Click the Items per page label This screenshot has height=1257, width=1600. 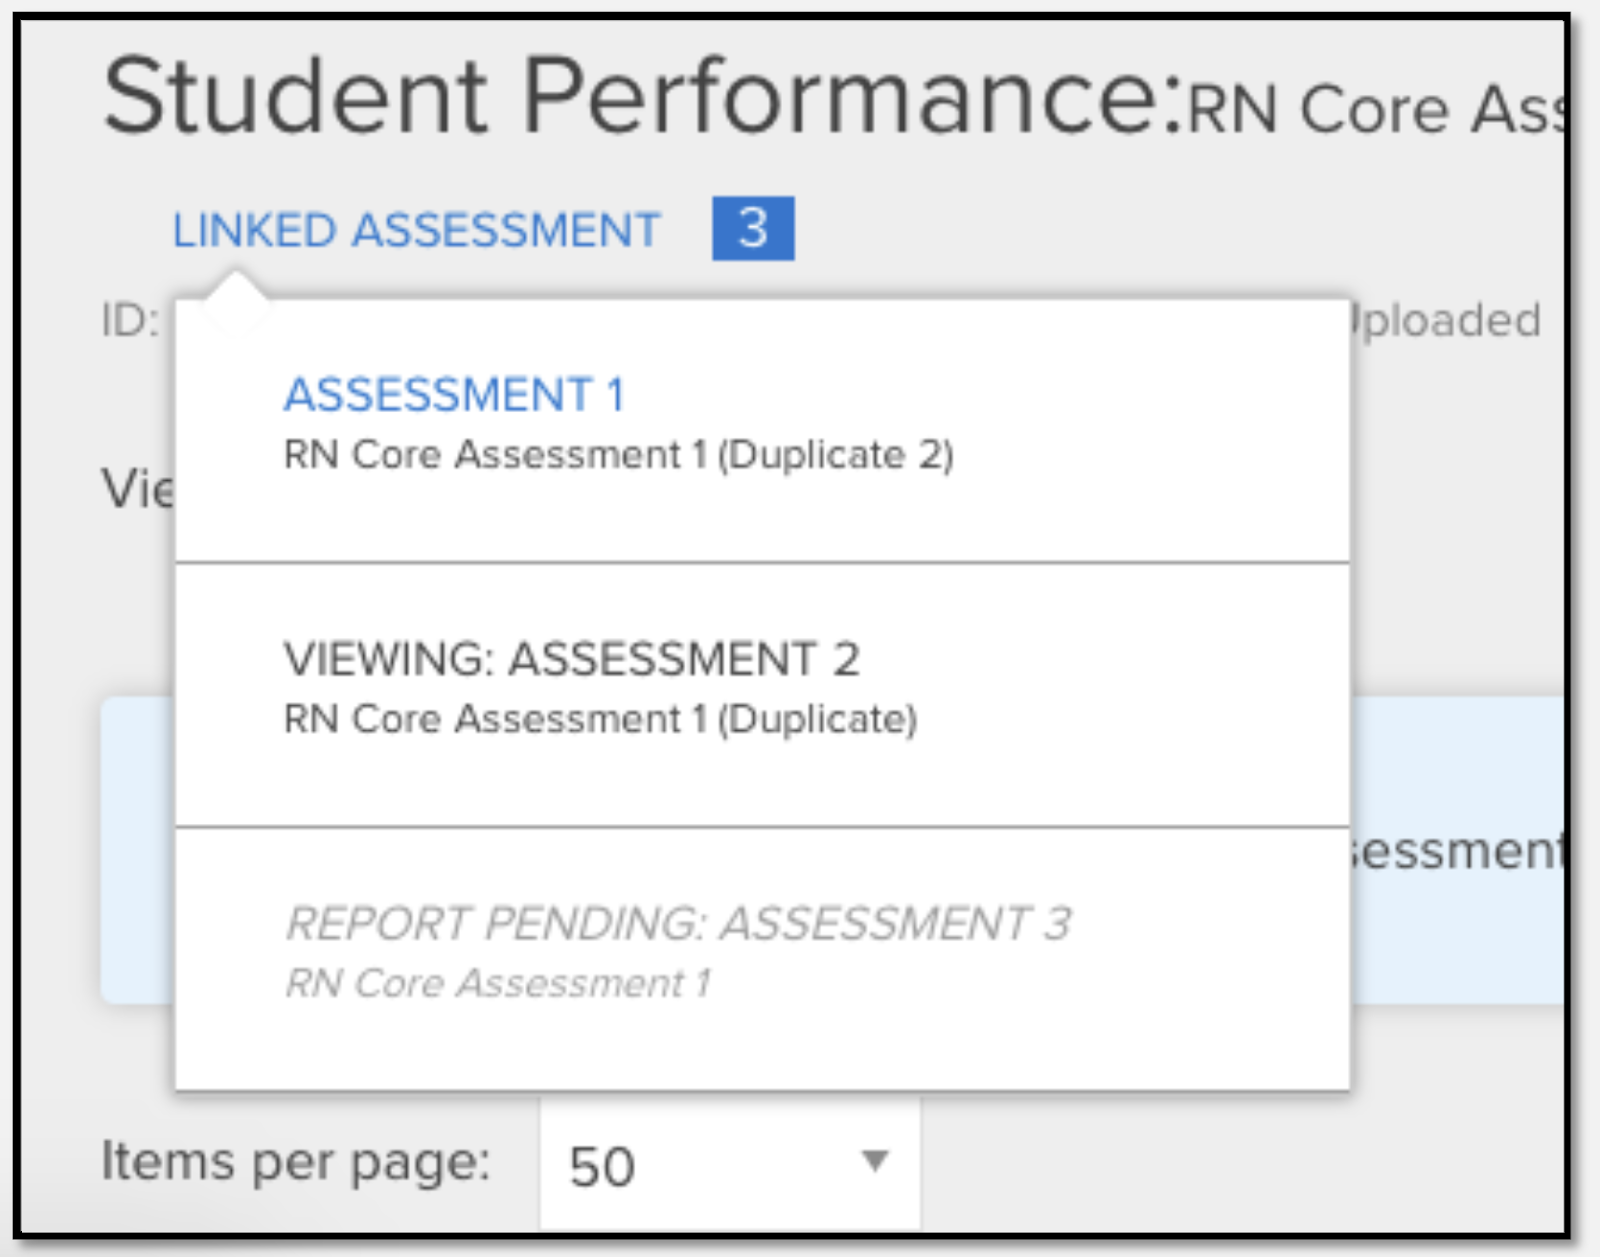click(x=290, y=1161)
